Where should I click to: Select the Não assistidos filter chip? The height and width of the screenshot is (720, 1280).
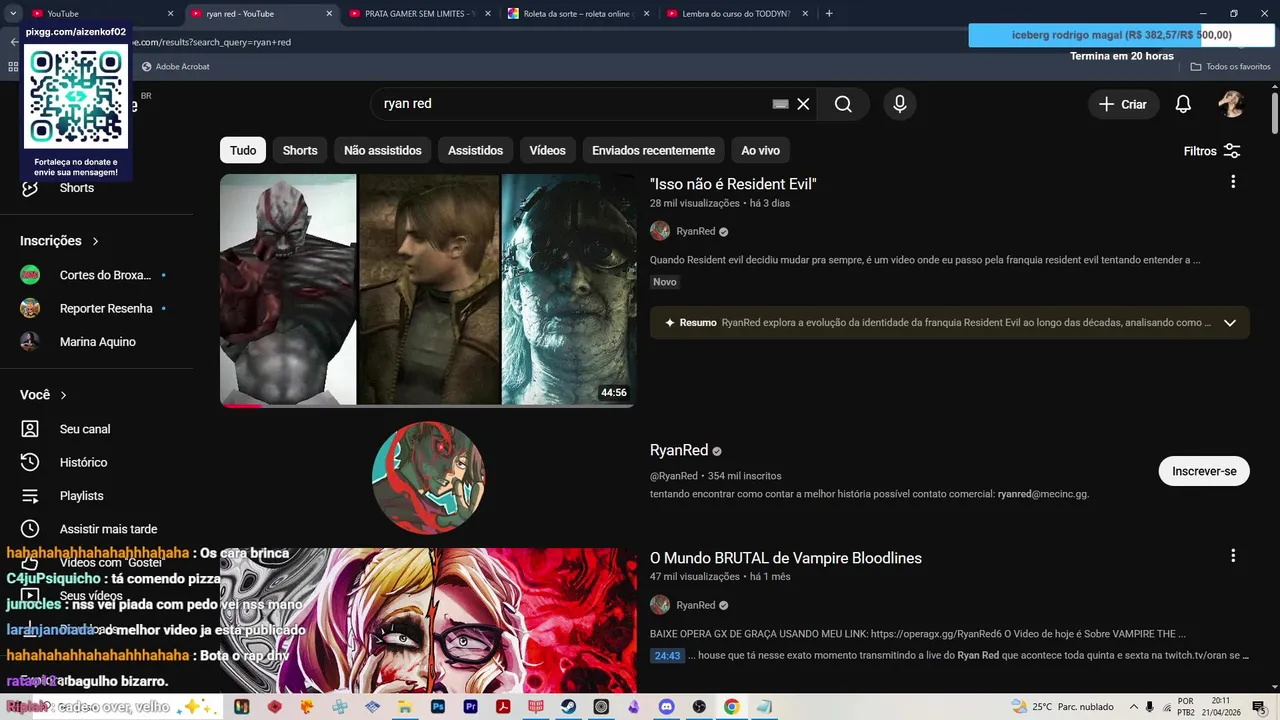pos(383,150)
